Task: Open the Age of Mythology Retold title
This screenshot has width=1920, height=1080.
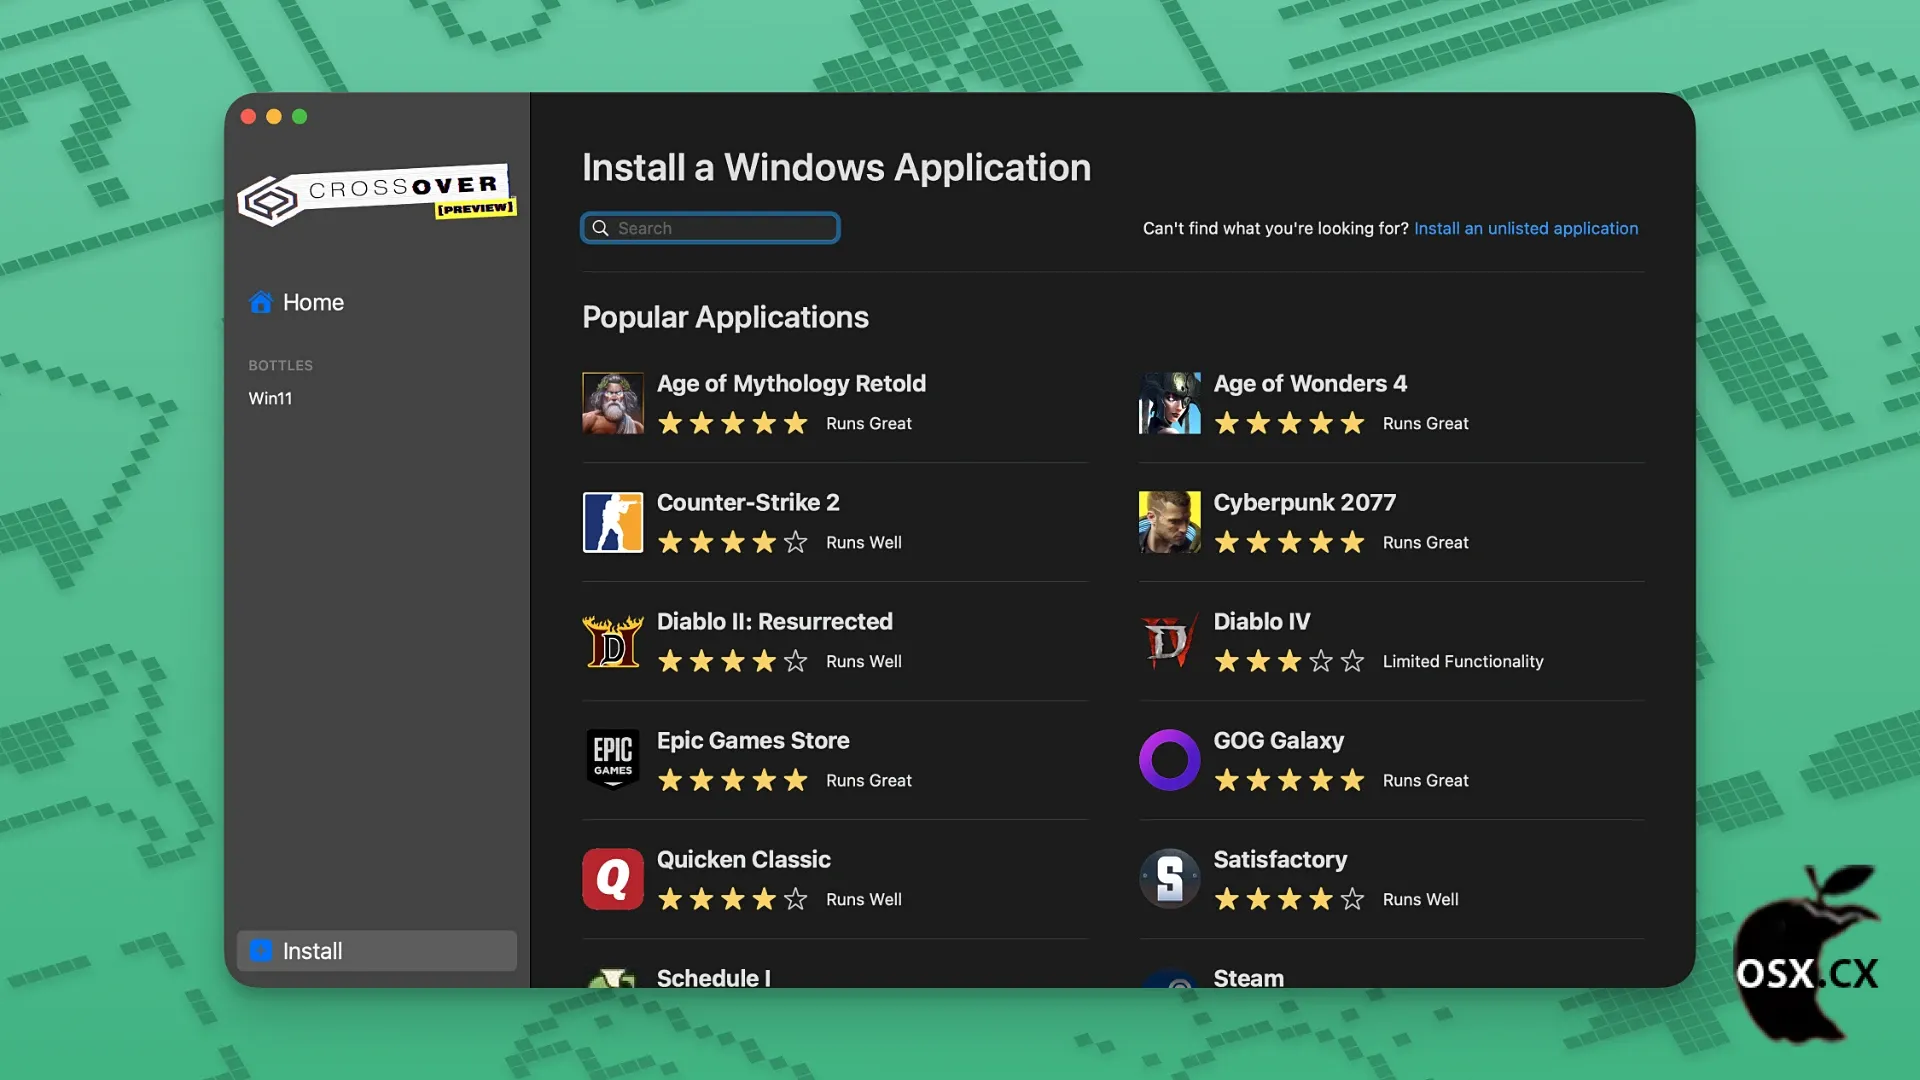Action: click(791, 384)
